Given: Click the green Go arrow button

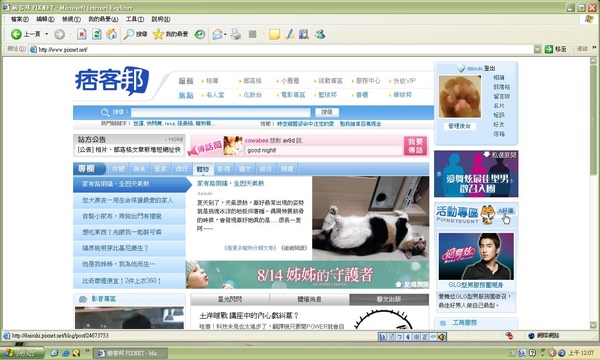Looking at the screenshot, I should 549,49.
